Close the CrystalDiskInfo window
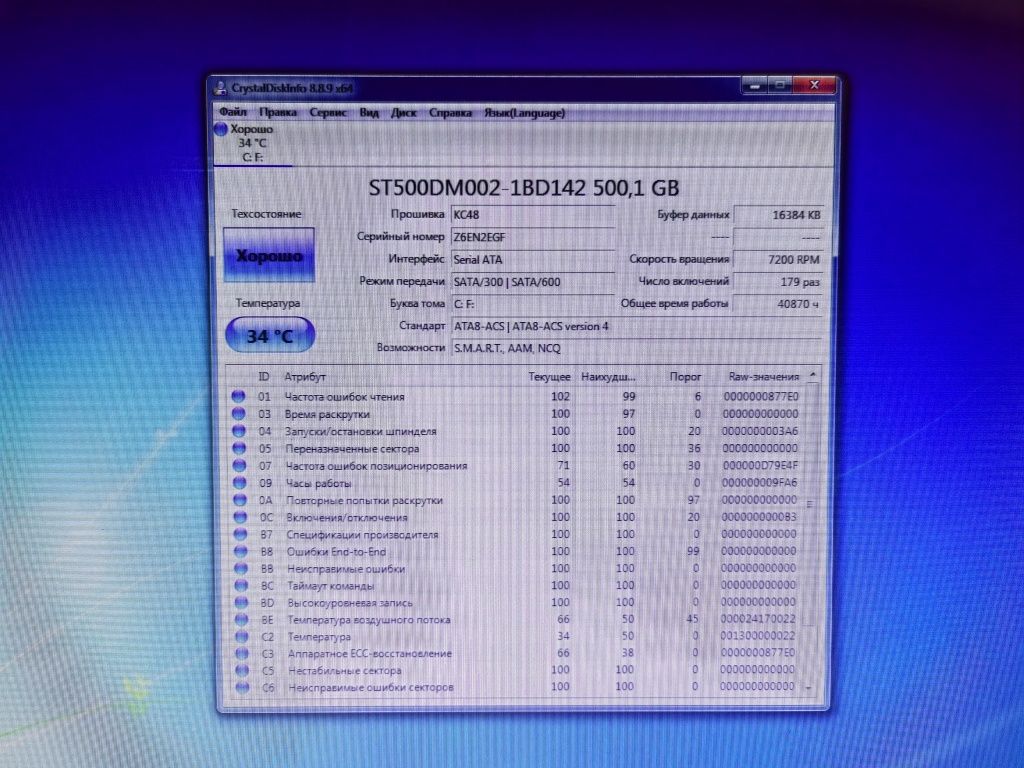This screenshot has width=1024, height=768. click(814, 85)
